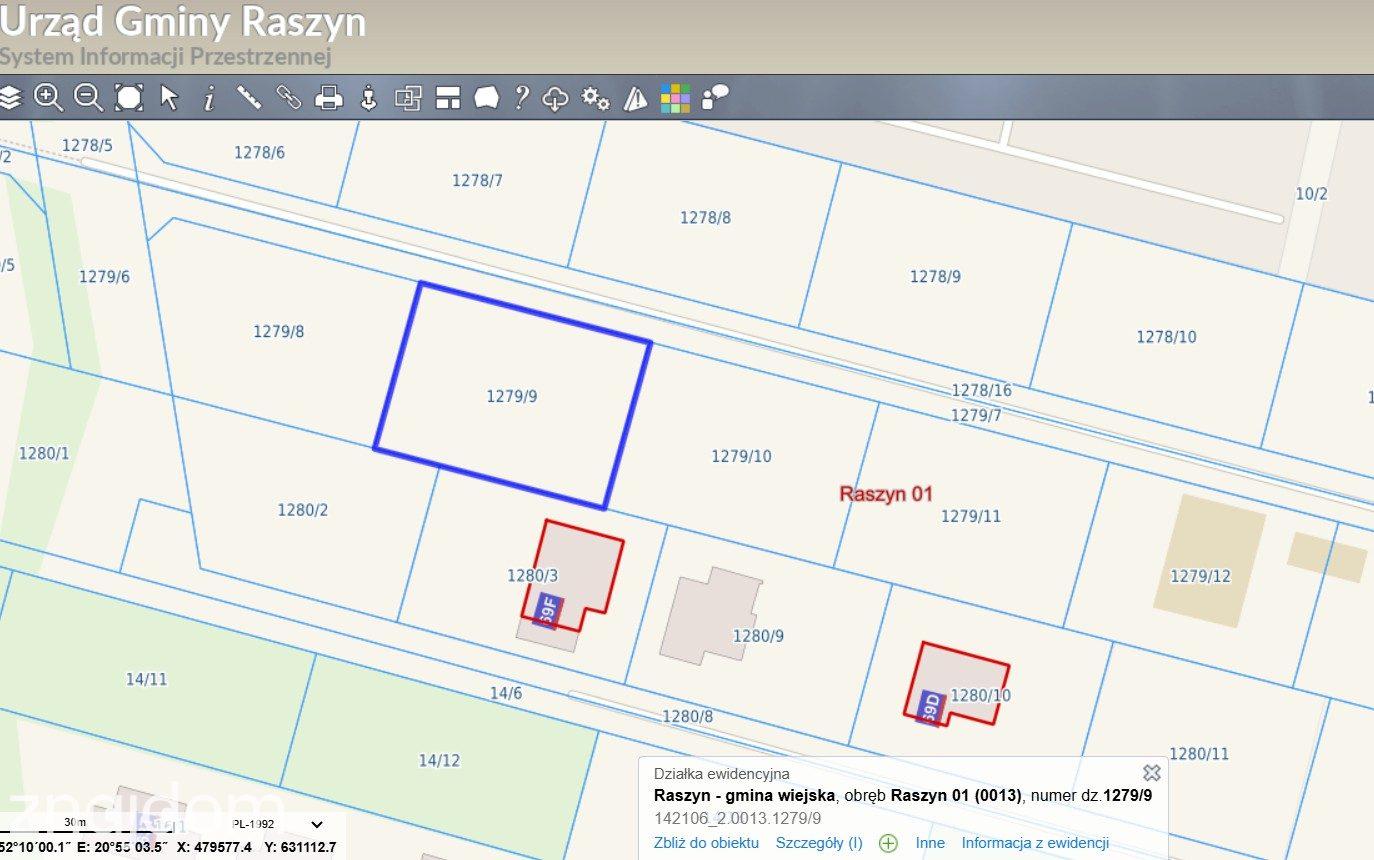
Task: Open Informacja z ewidencji link
Action: click(x=1035, y=843)
